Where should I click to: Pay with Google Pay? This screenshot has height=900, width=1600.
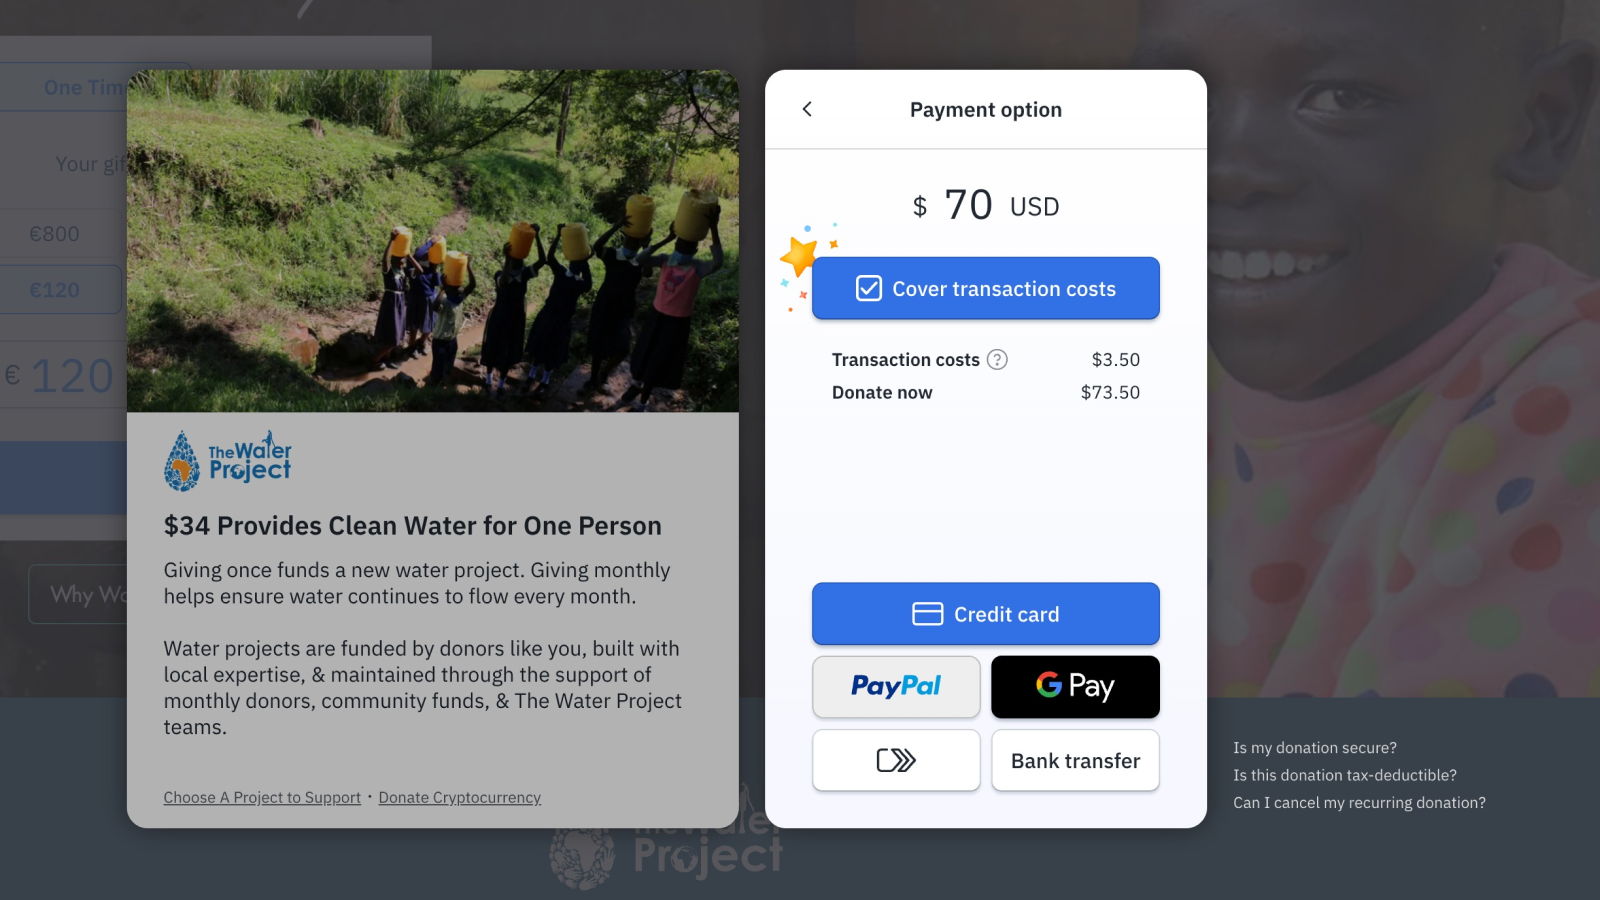click(x=1075, y=687)
